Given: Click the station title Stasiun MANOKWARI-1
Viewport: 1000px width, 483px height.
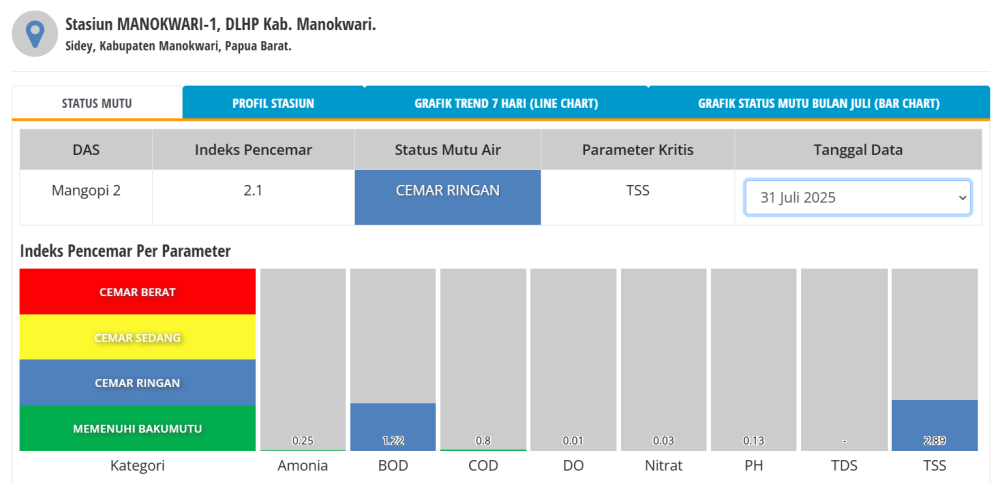Looking at the screenshot, I should (220, 24).
